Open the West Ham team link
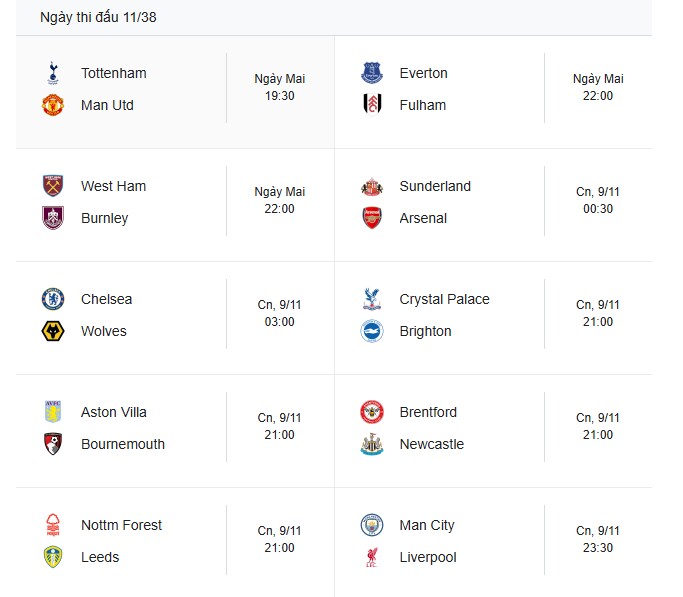Viewport: 683px width, 597px height. coord(113,186)
